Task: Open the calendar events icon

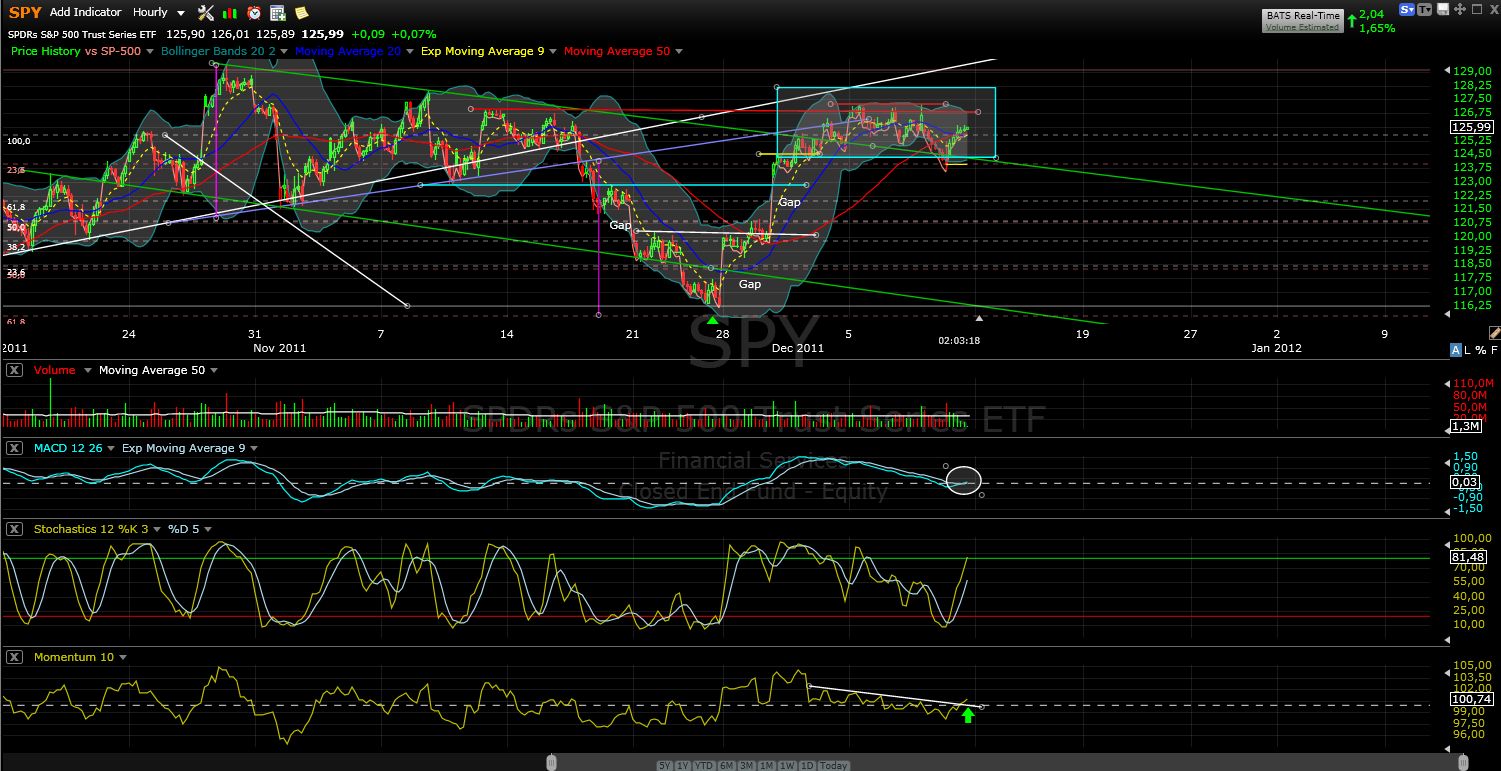Action: 278,13
